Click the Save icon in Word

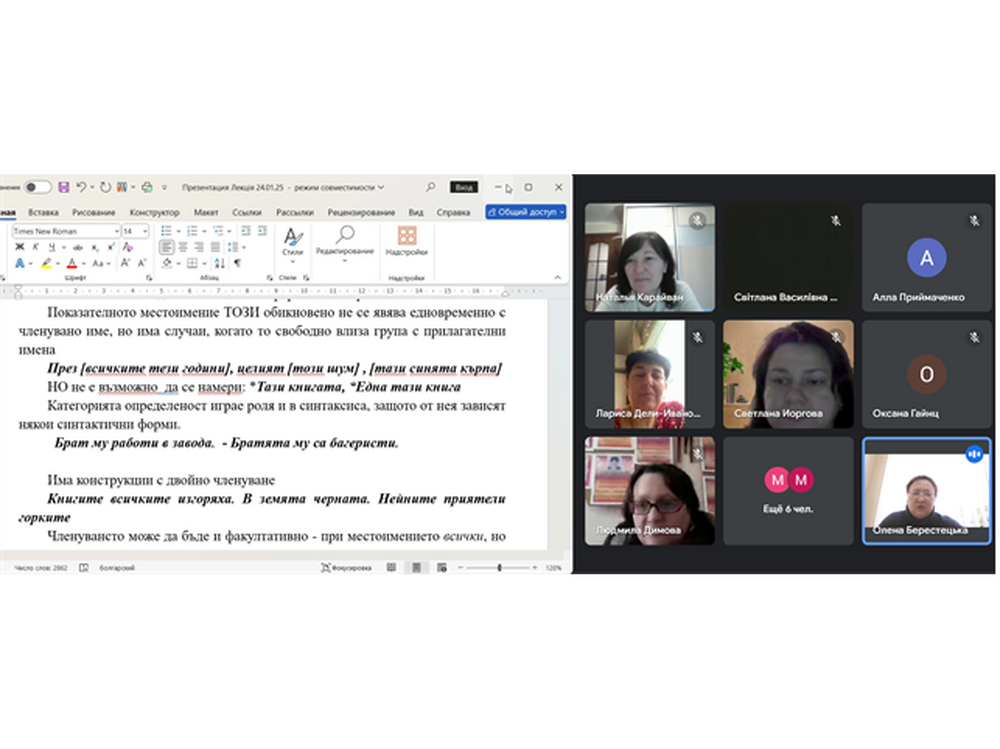point(63,187)
